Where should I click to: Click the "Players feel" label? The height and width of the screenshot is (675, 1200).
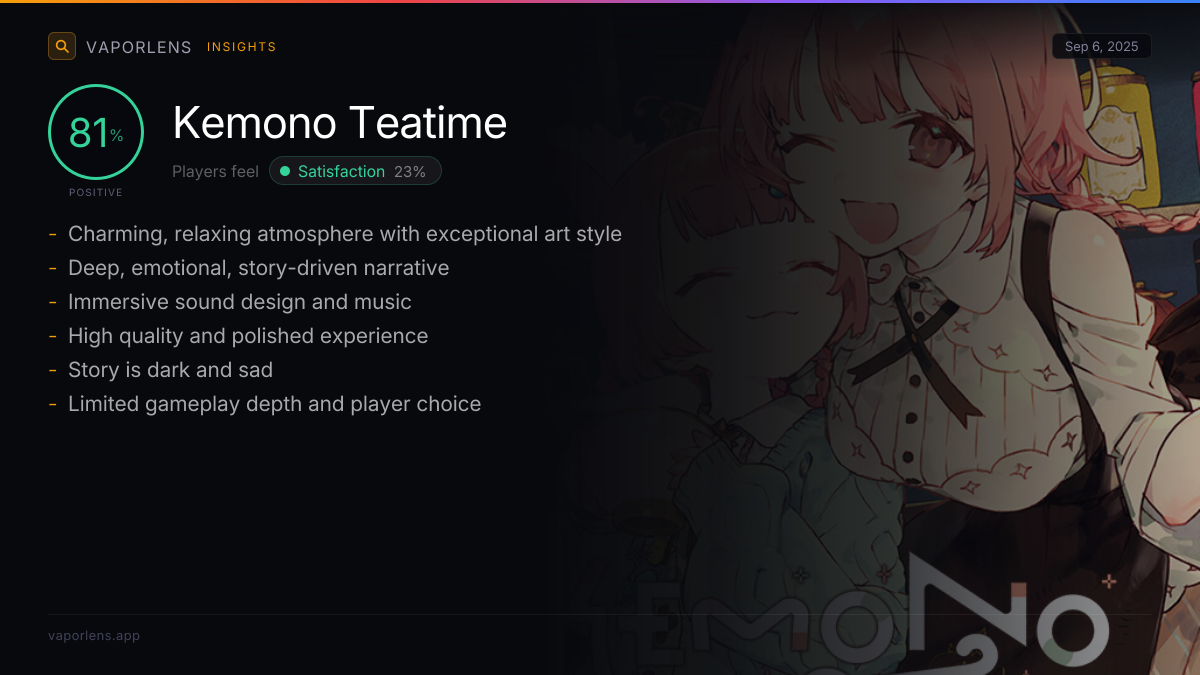click(215, 172)
